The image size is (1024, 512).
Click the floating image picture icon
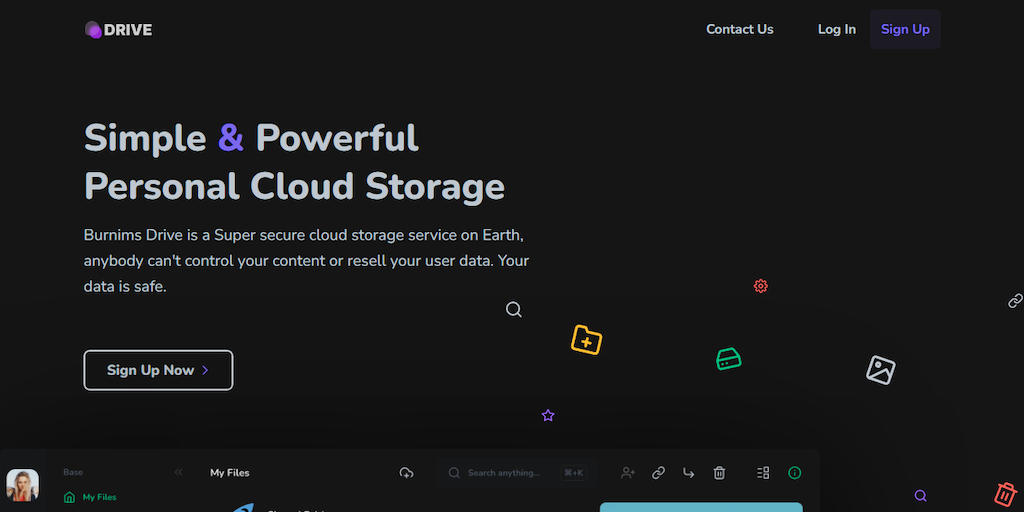coord(880,370)
